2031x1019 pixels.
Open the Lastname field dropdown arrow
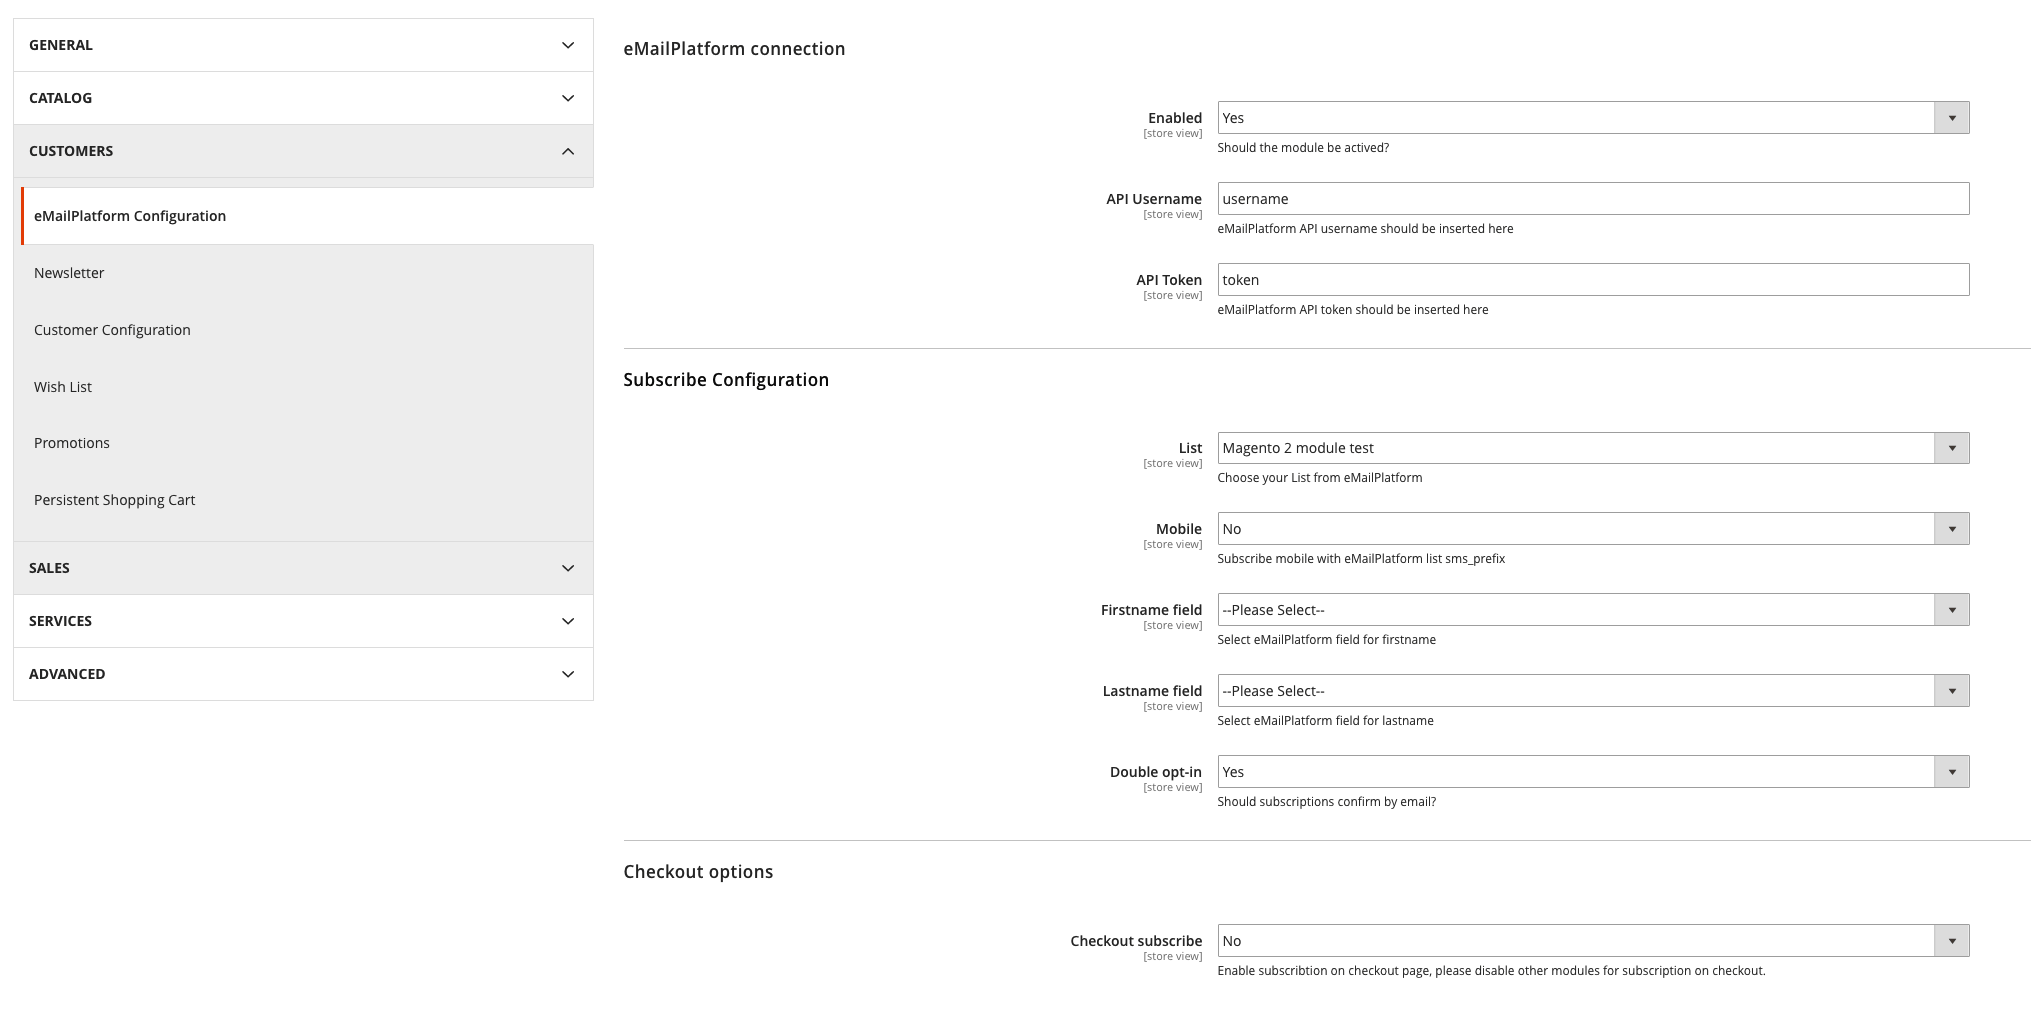coord(1951,691)
